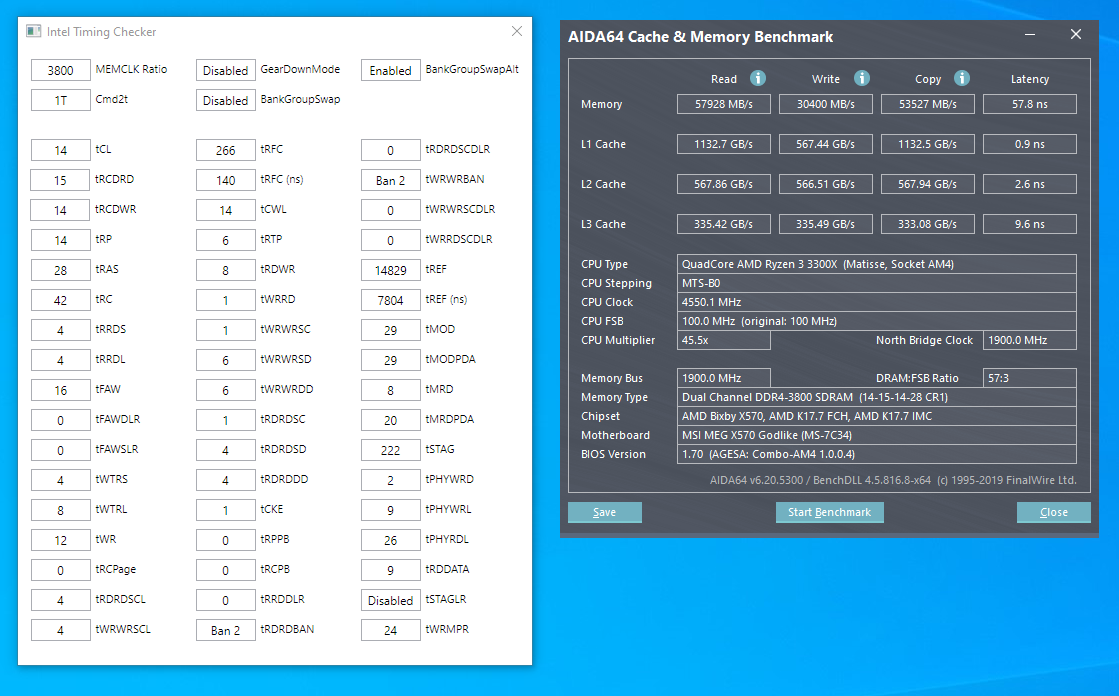Click the tRAS value 28
The image size is (1119, 696).
point(61,270)
